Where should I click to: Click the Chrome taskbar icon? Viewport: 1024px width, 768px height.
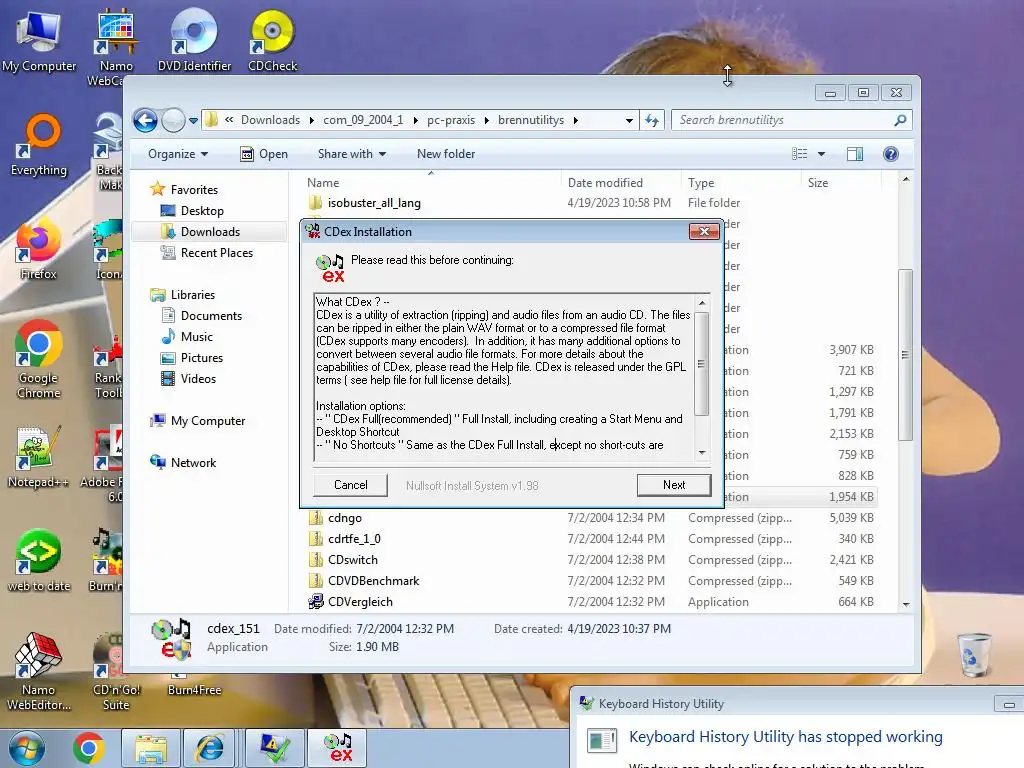pyautogui.click(x=89, y=748)
